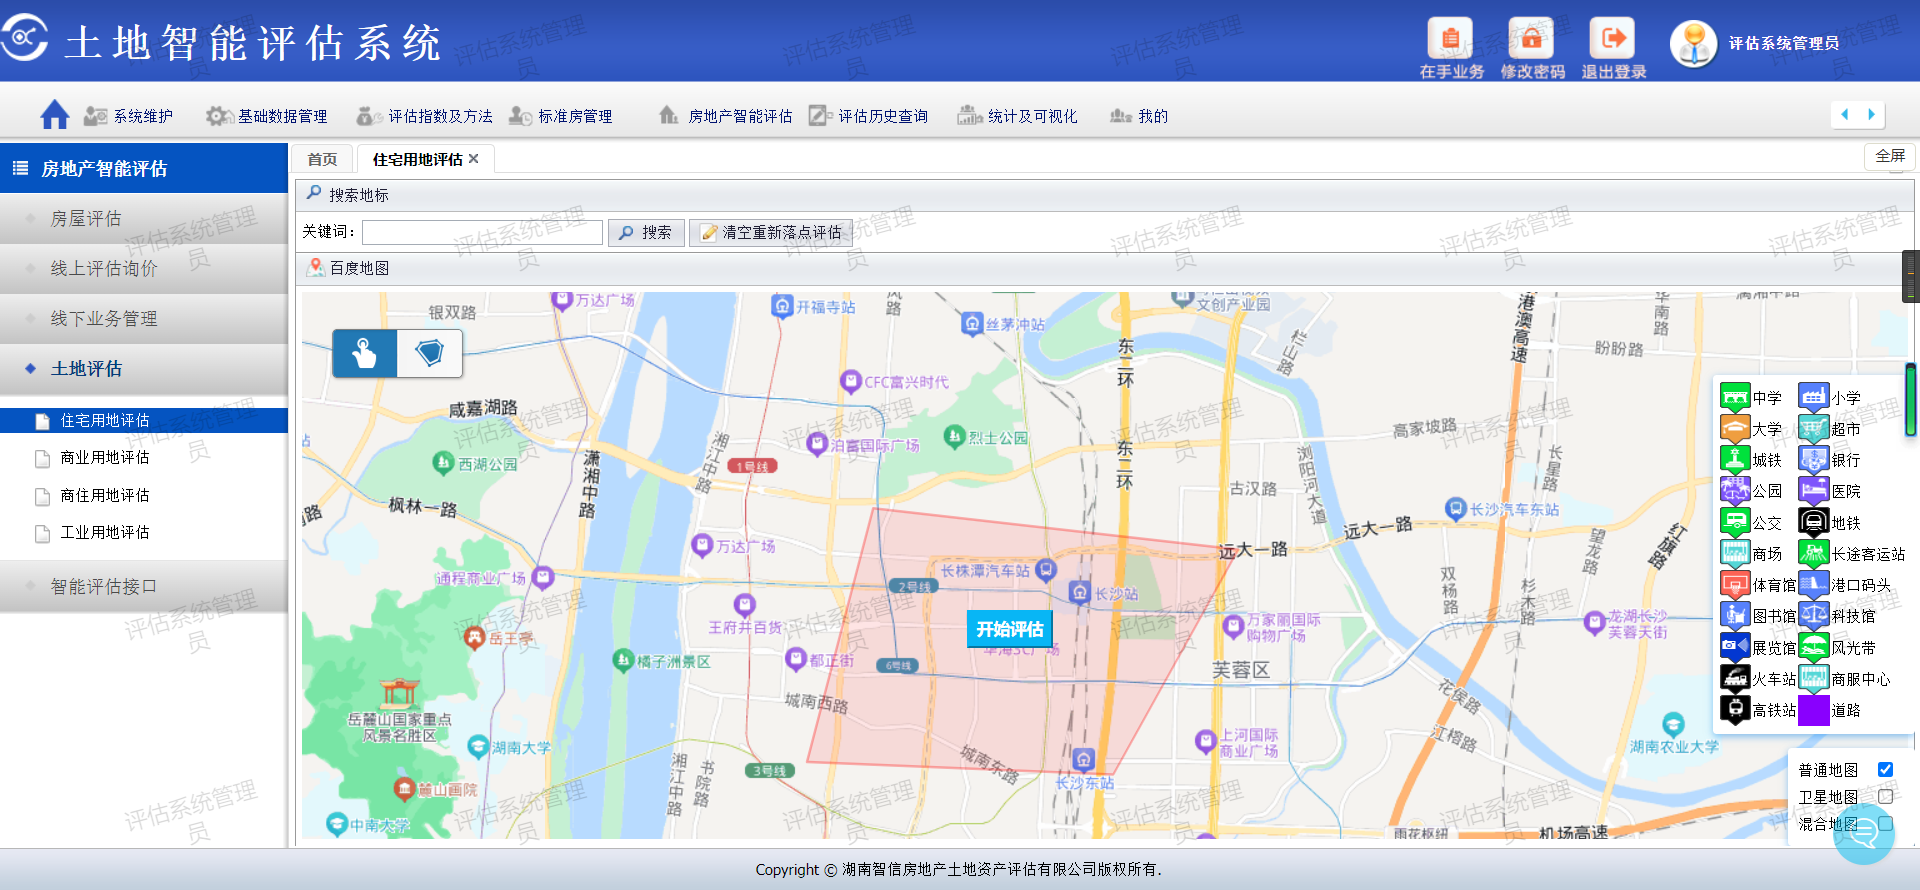Click the 长沙站 map marker

pos(1080,592)
